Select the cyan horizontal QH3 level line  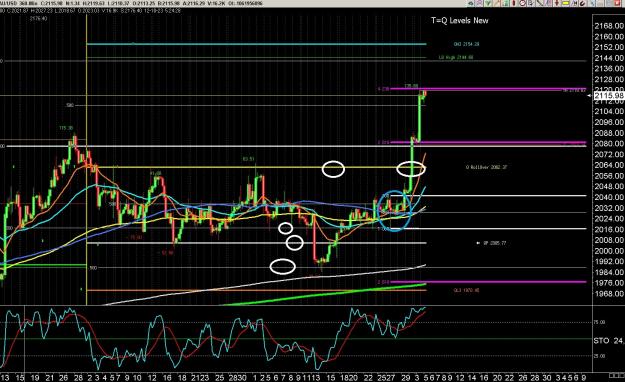tap(256, 44)
